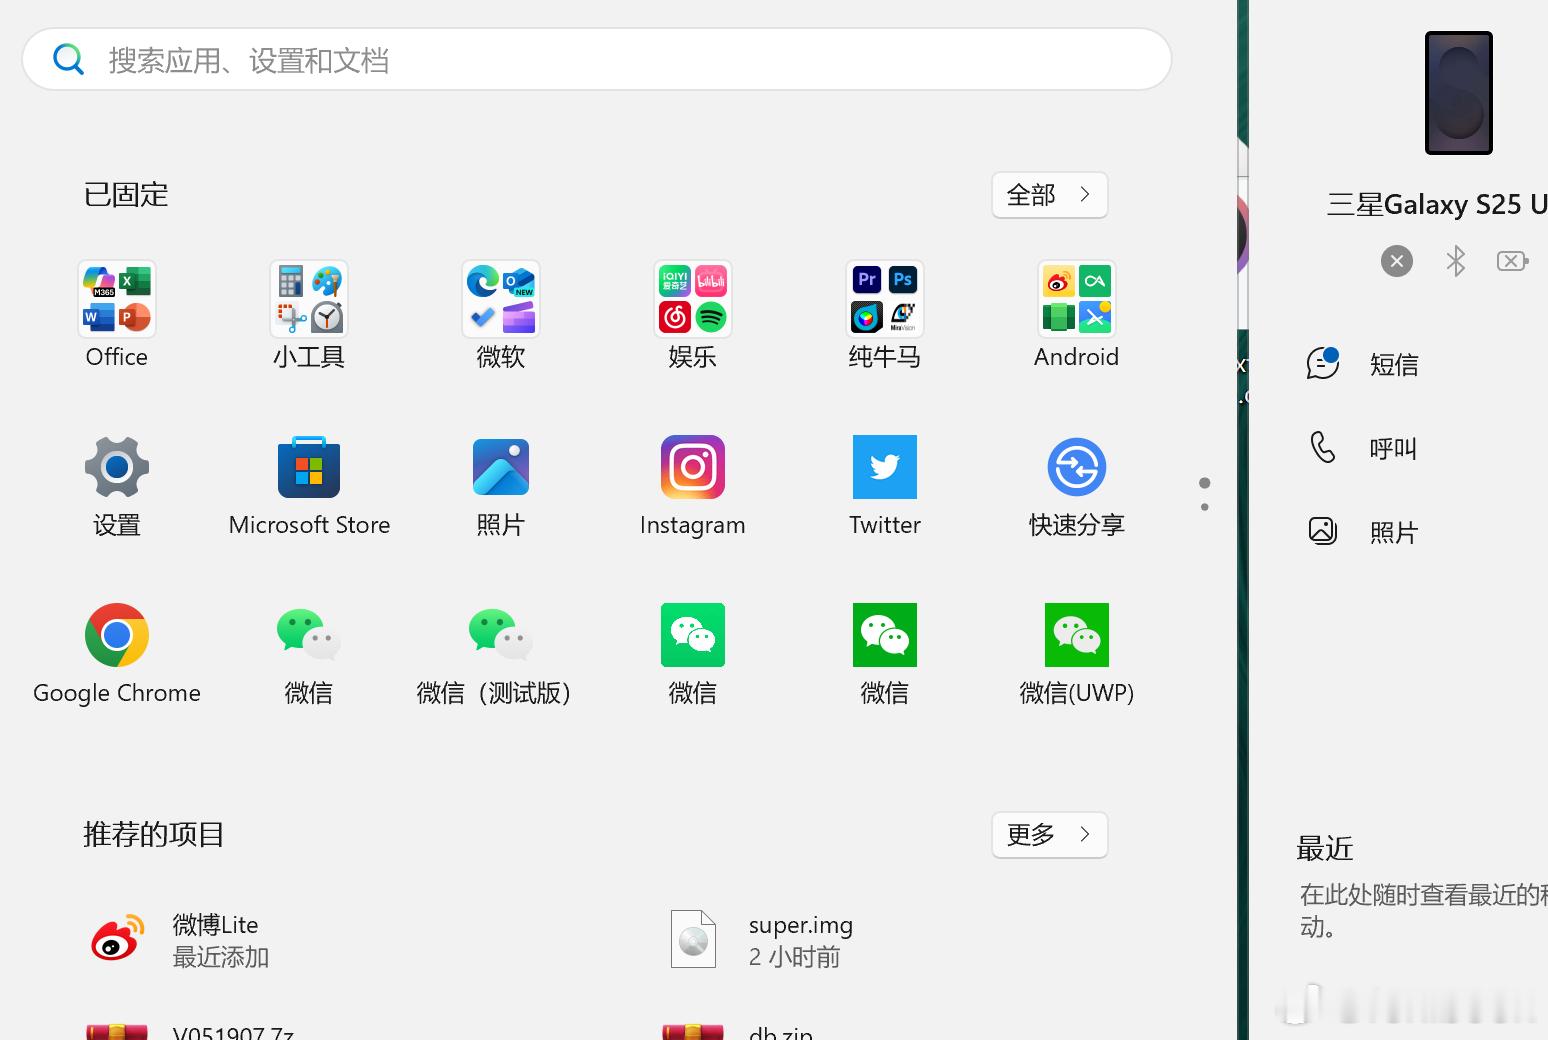This screenshot has height=1040, width=1548.
Task: Open the 娱乐 folder
Action: coord(693,314)
